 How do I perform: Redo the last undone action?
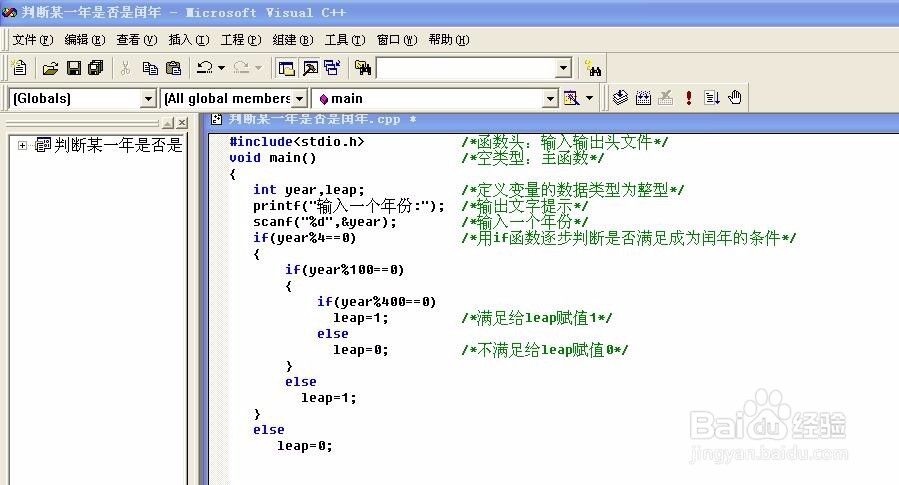[x=241, y=68]
